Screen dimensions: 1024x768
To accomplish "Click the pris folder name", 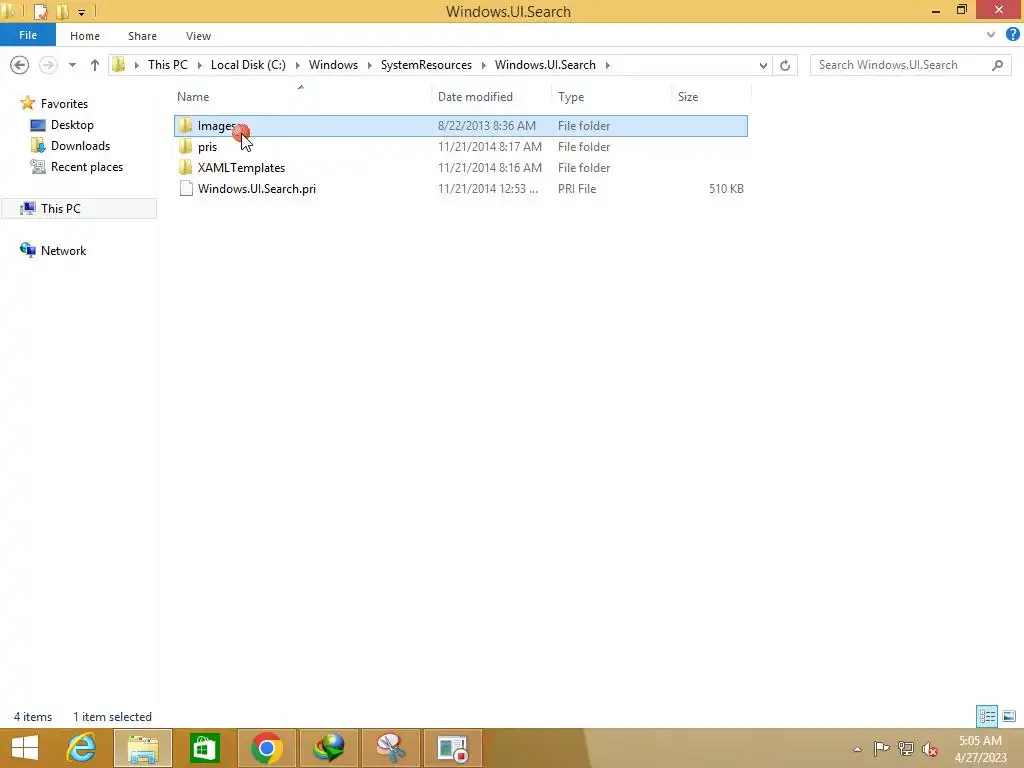I will coord(207,147).
